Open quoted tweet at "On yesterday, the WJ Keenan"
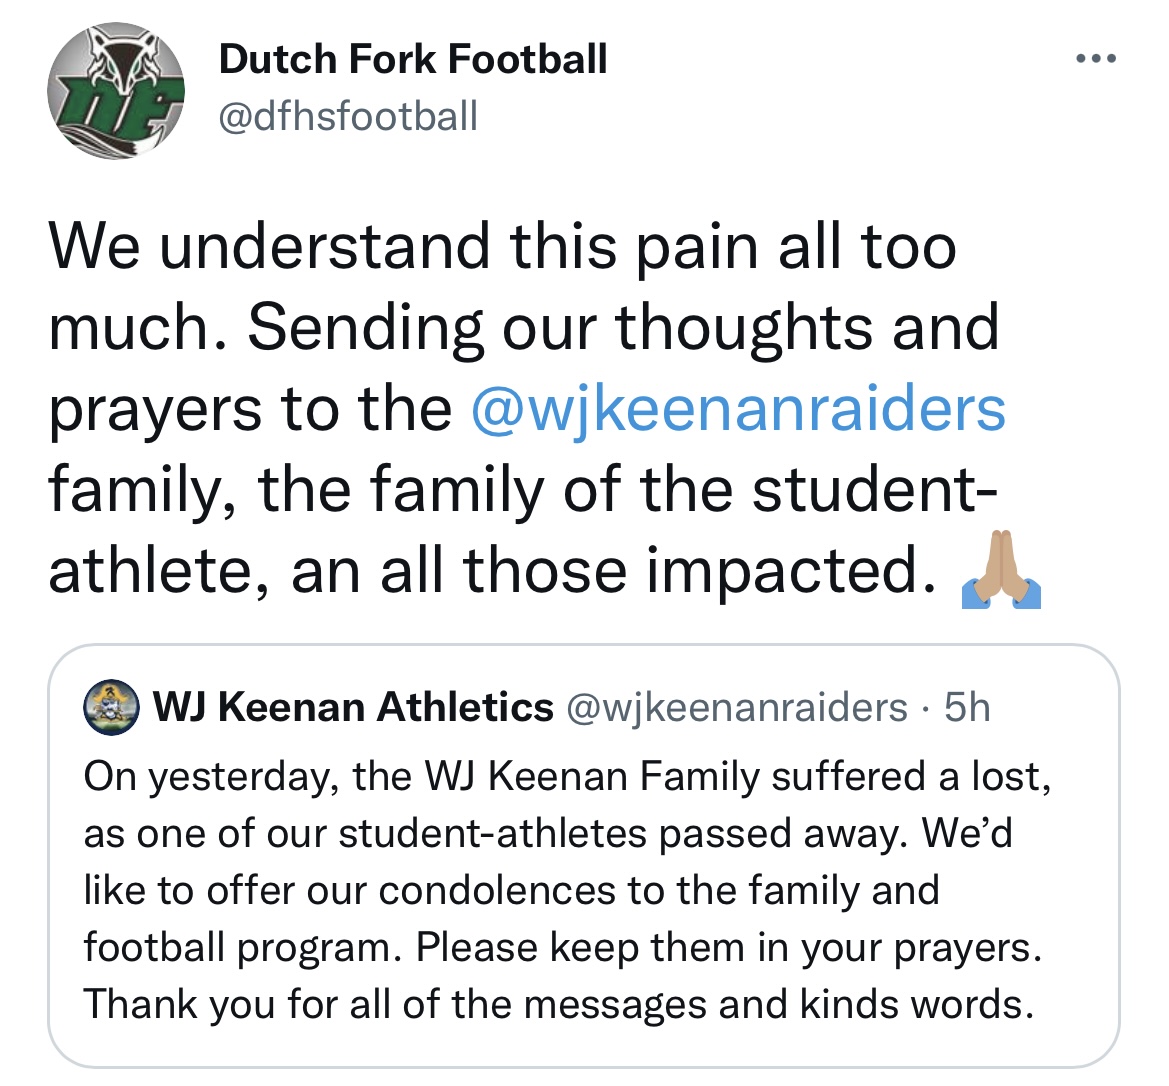This screenshot has width=1169, height=1086. click(566, 776)
